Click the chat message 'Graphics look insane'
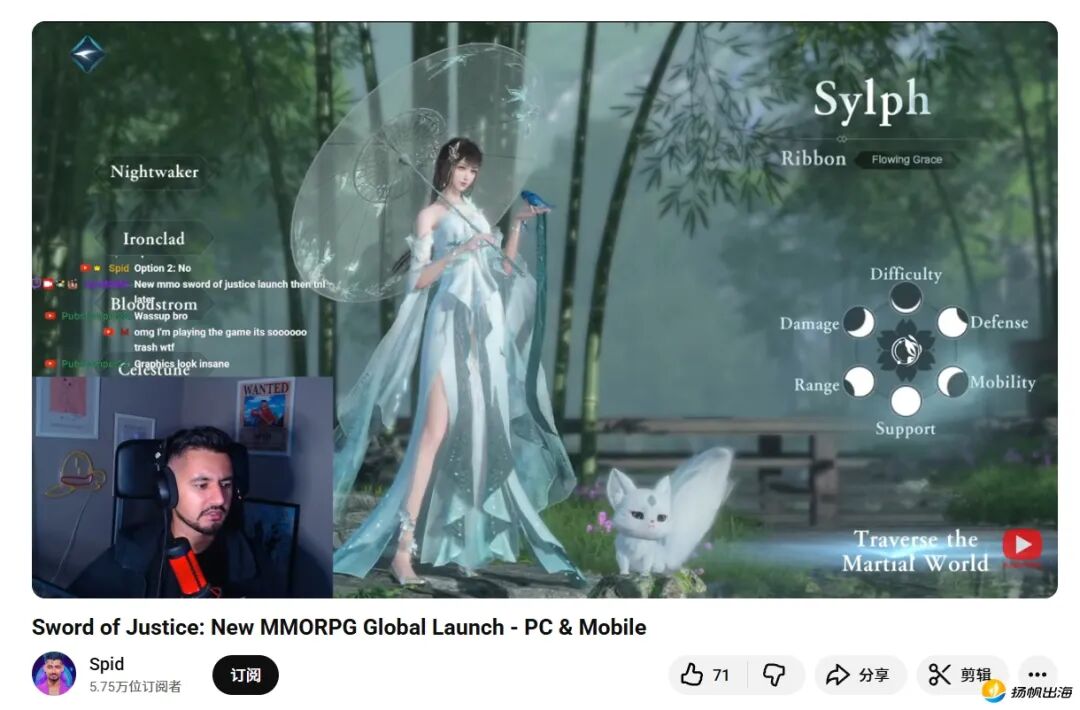This screenshot has height=710, width=1080. (x=182, y=364)
